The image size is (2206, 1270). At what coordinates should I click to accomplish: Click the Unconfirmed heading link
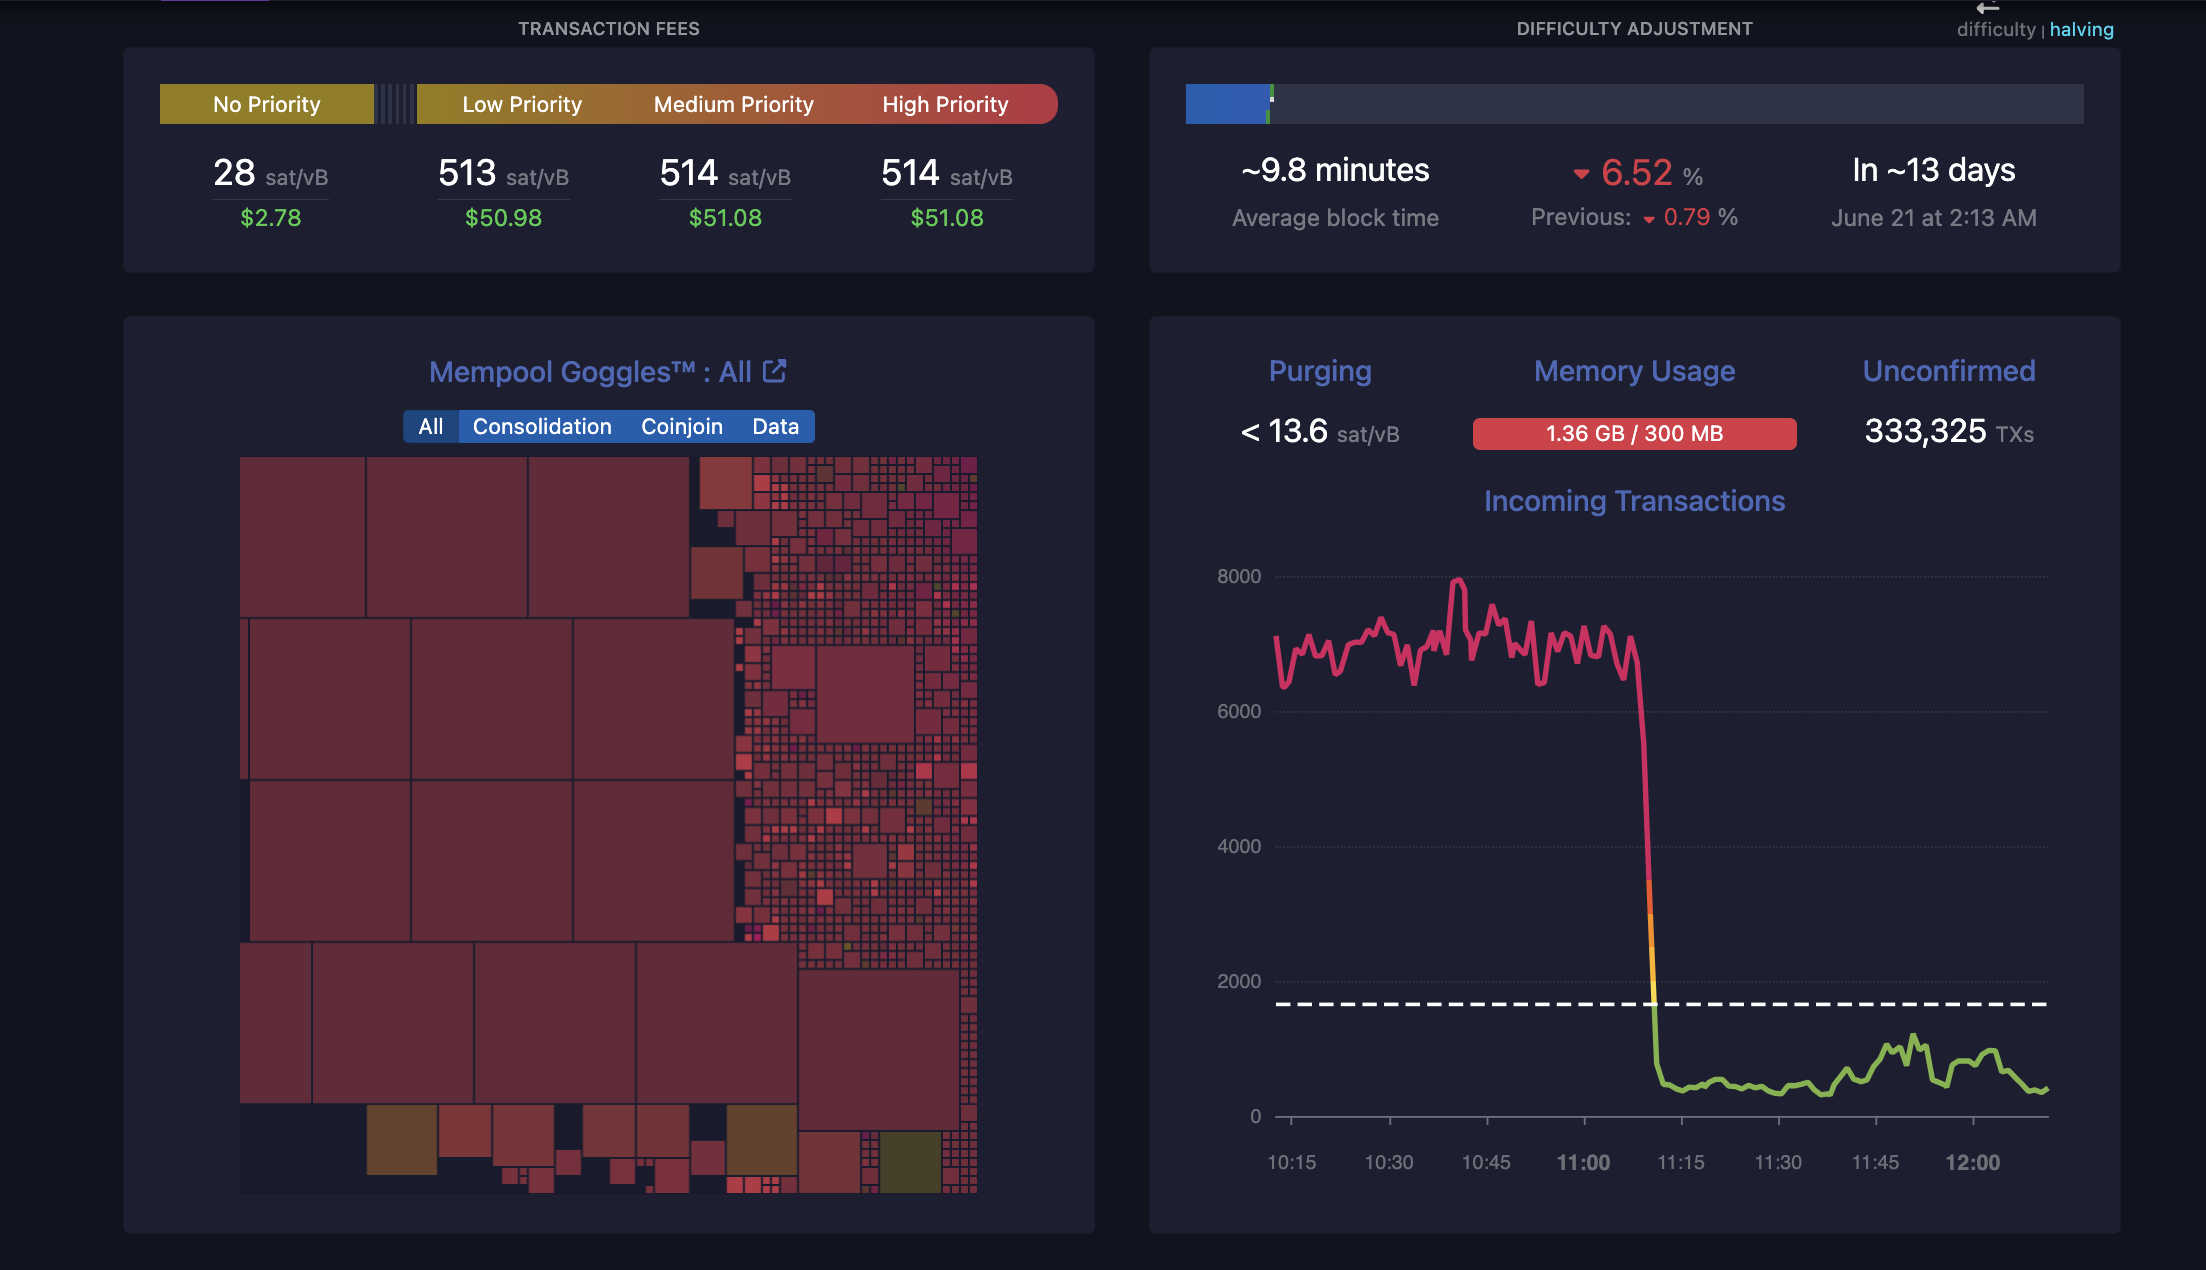[1948, 371]
